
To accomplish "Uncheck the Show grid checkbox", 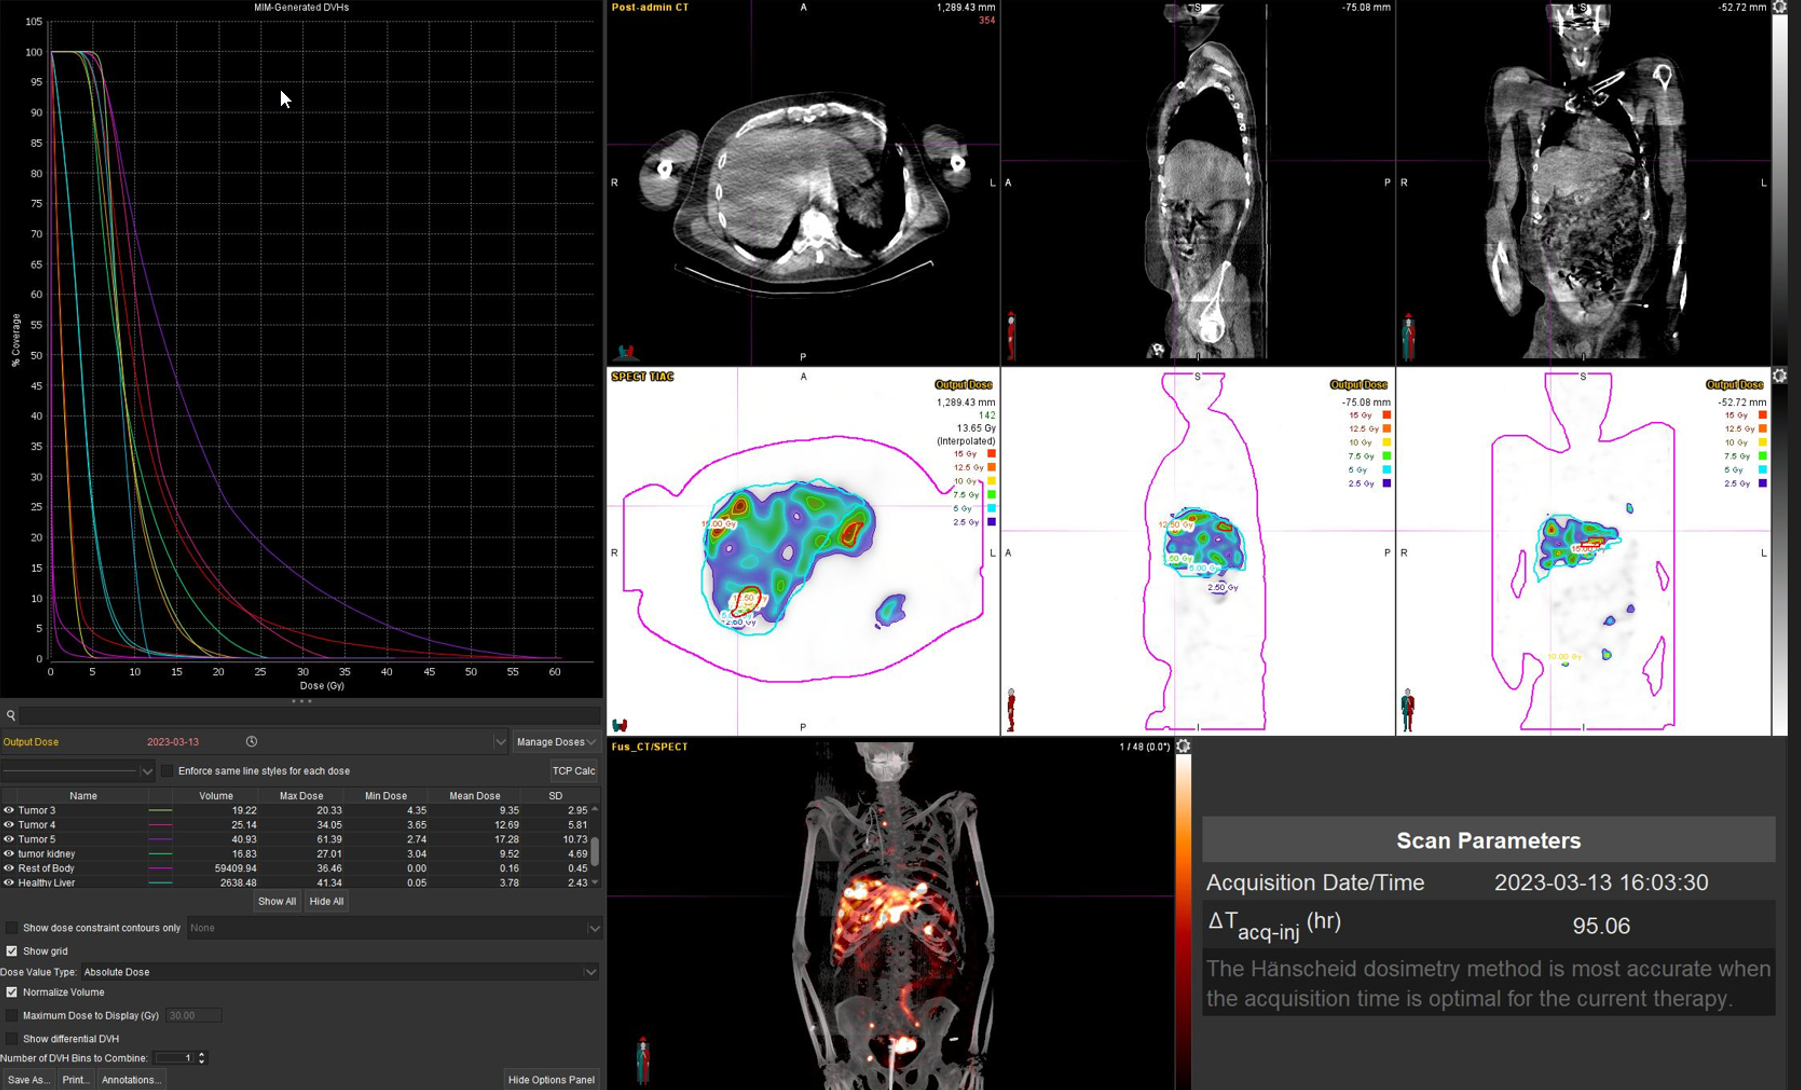I will [x=12, y=951].
